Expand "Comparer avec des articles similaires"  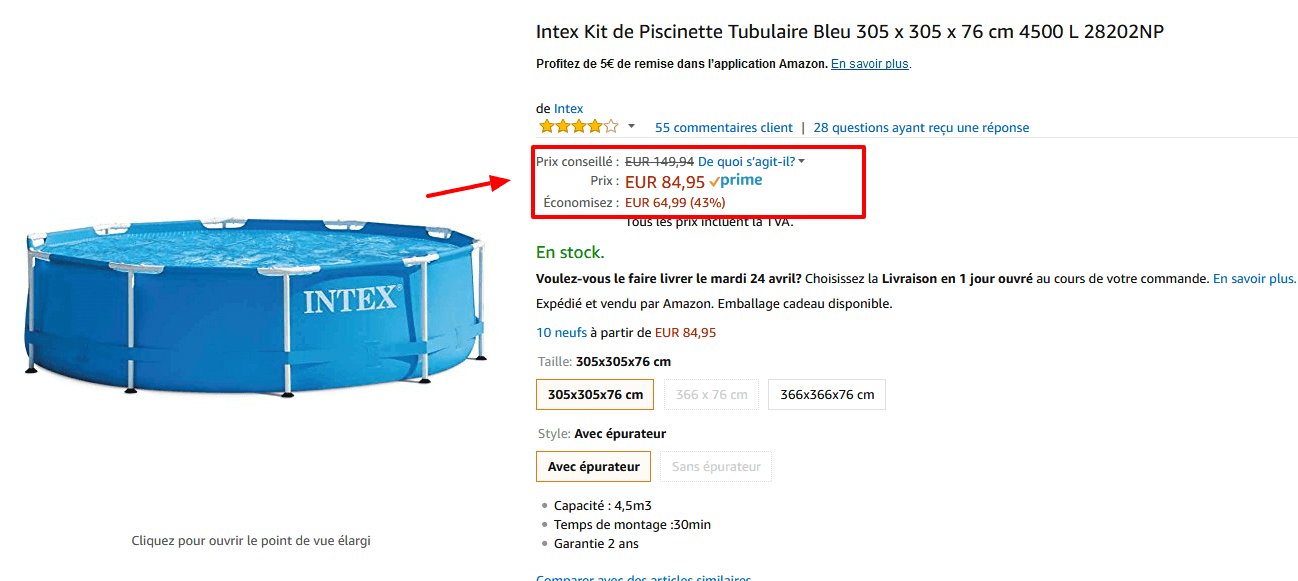[643, 578]
